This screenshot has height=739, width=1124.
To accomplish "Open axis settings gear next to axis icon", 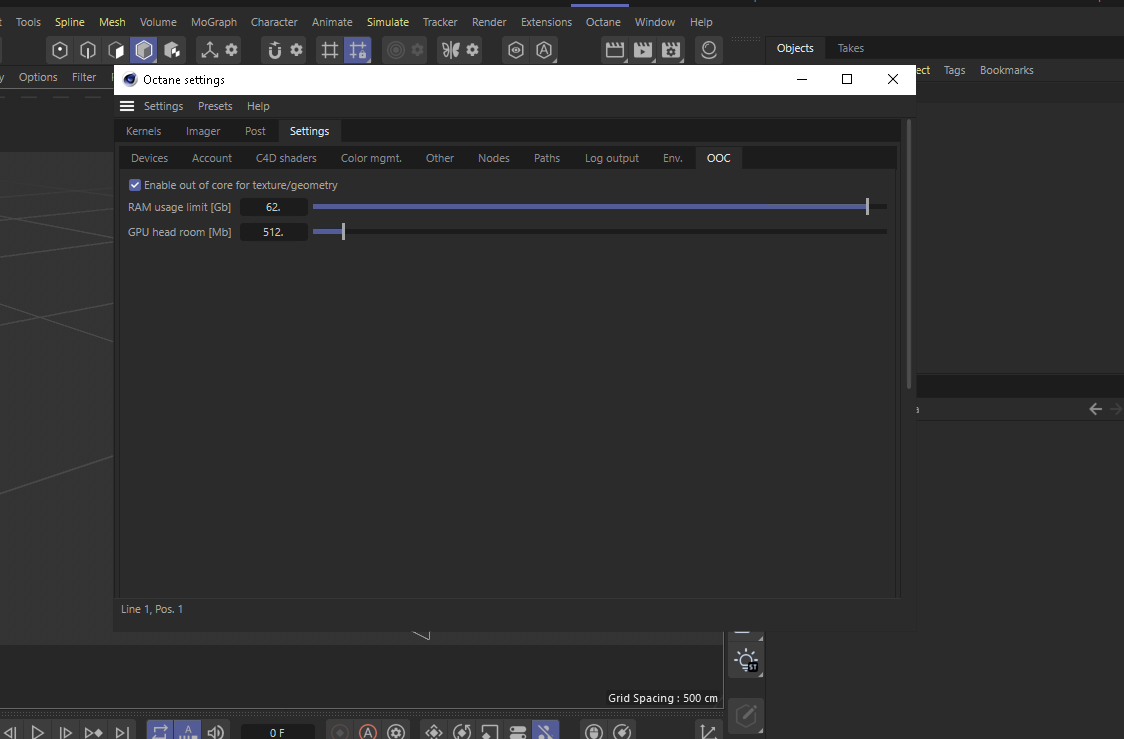I will (232, 49).
